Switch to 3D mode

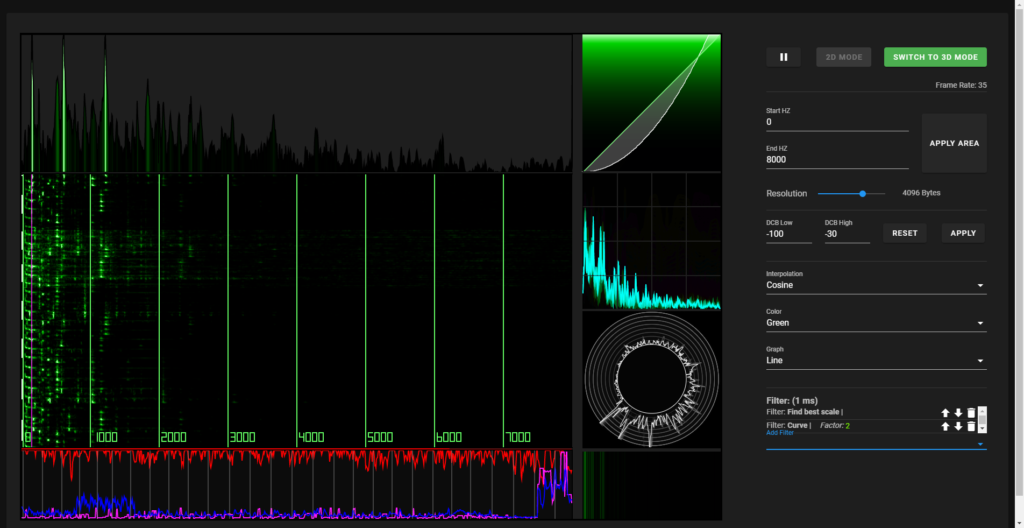tap(935, 57)
